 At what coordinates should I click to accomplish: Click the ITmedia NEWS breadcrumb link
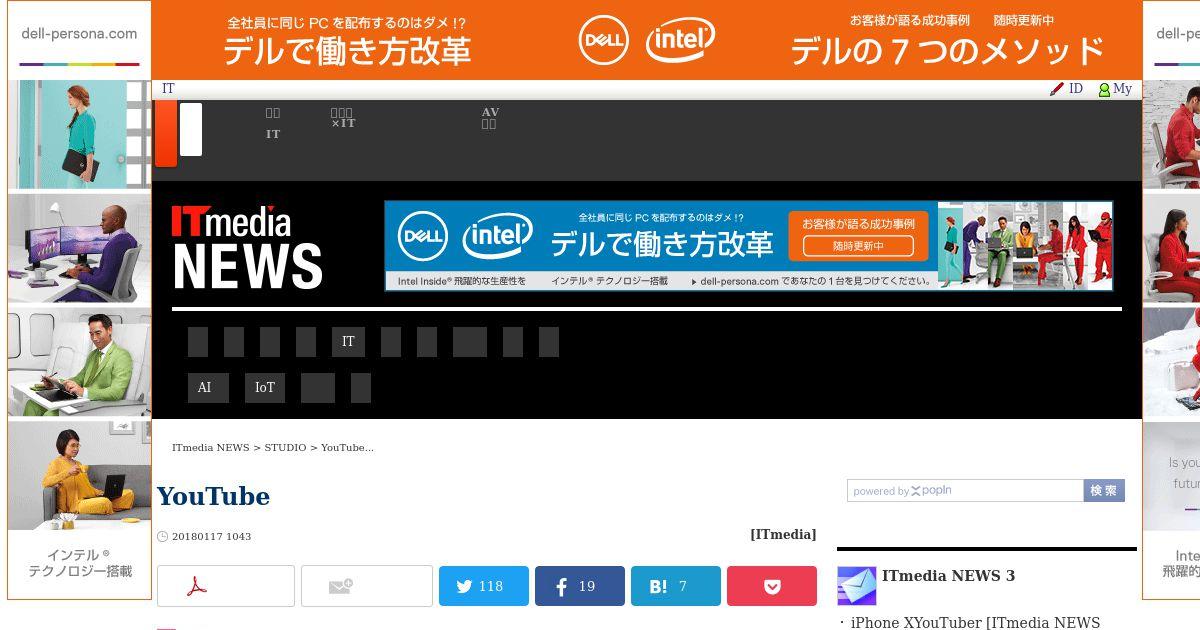(x=211, y=448)
